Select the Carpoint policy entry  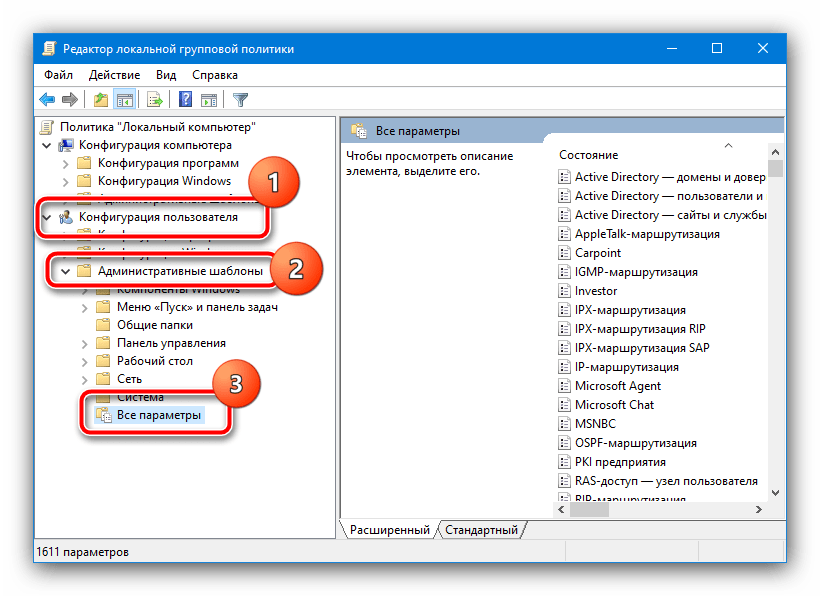[597, 252]
